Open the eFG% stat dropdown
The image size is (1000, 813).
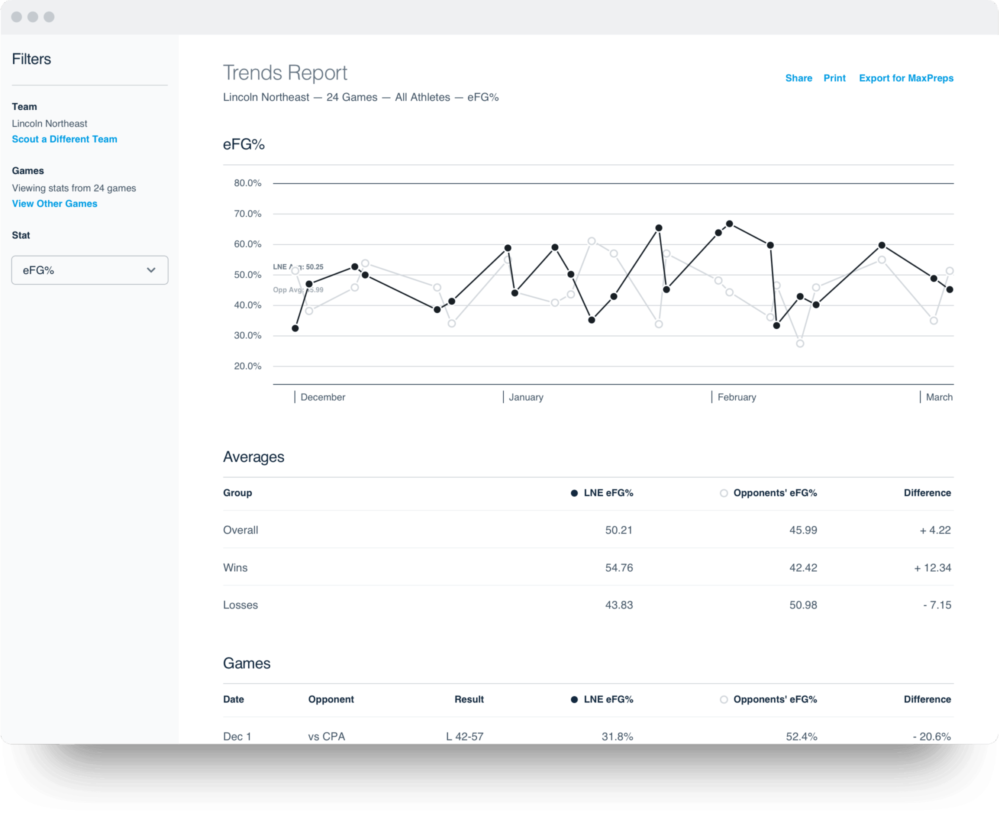click(x=88, y=270)
